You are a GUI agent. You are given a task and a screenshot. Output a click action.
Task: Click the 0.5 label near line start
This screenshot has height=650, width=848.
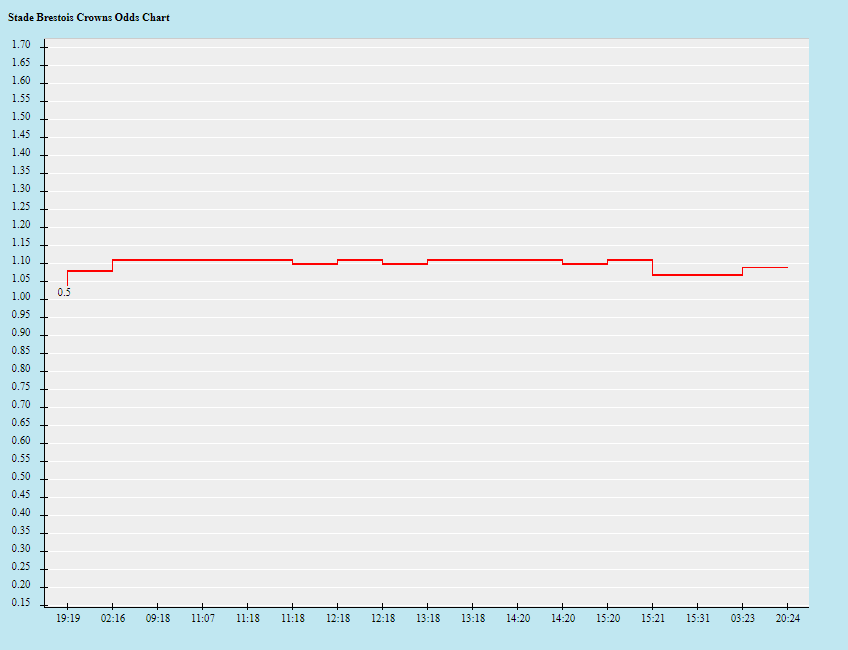click(64, 293)
